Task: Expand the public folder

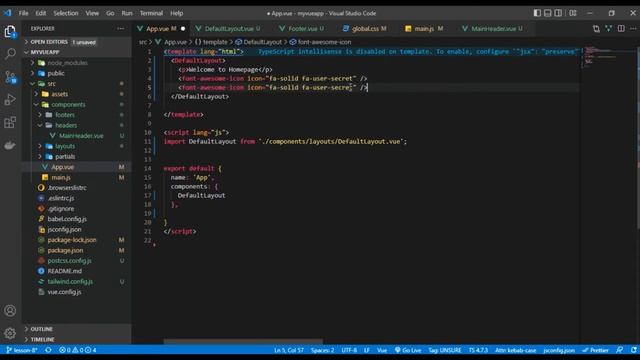Action: tap(77, 73)
